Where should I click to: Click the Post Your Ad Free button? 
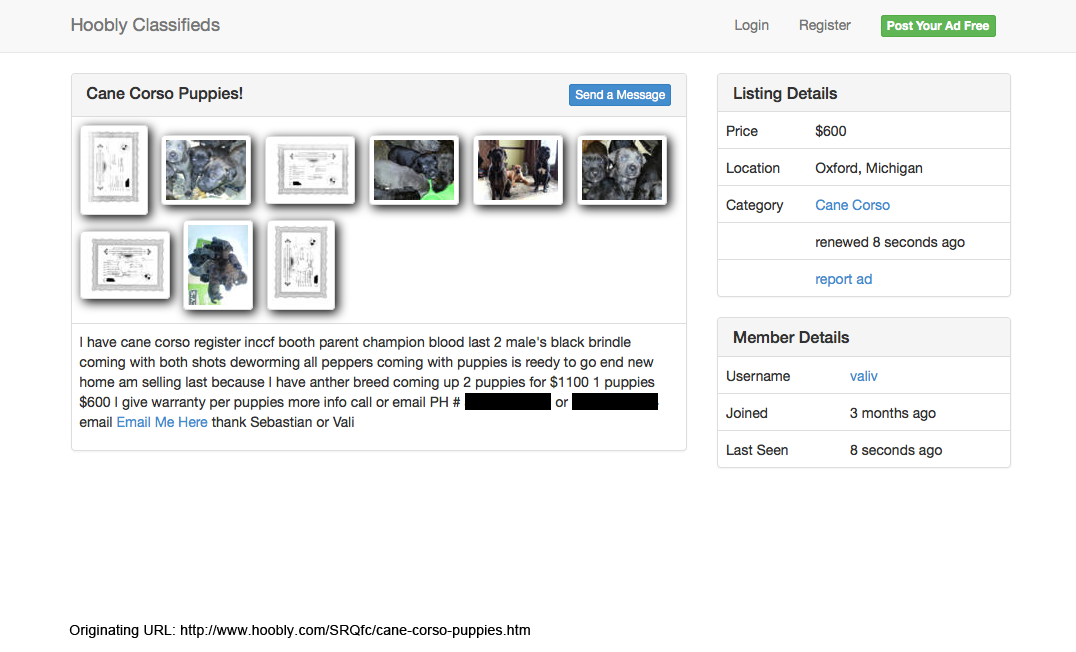(x=938, y=26)
